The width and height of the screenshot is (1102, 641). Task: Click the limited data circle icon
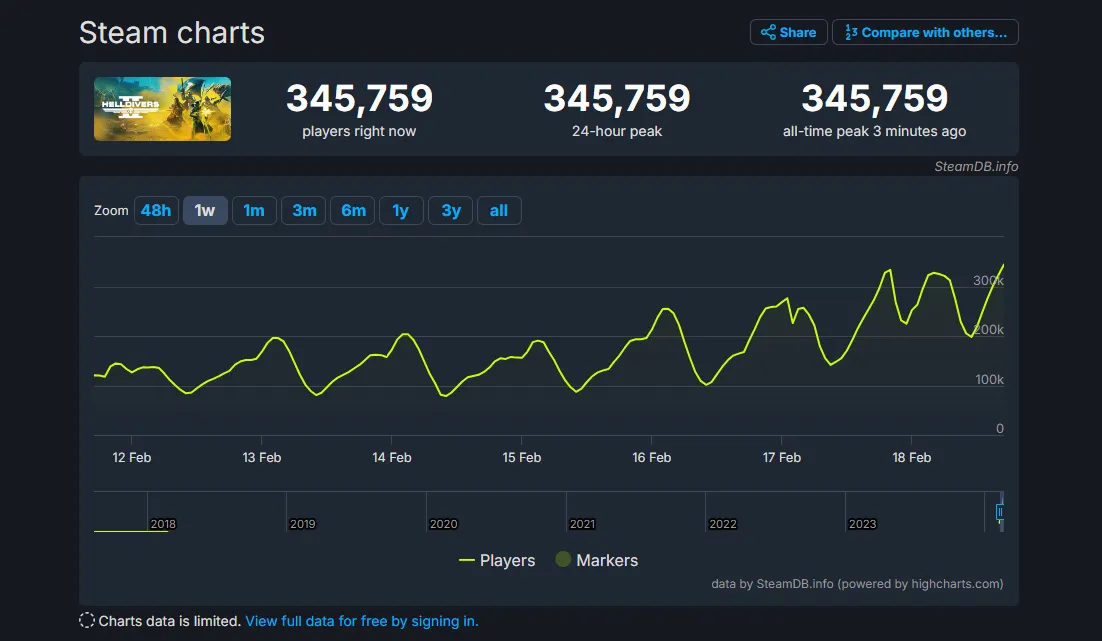[87, 621]
